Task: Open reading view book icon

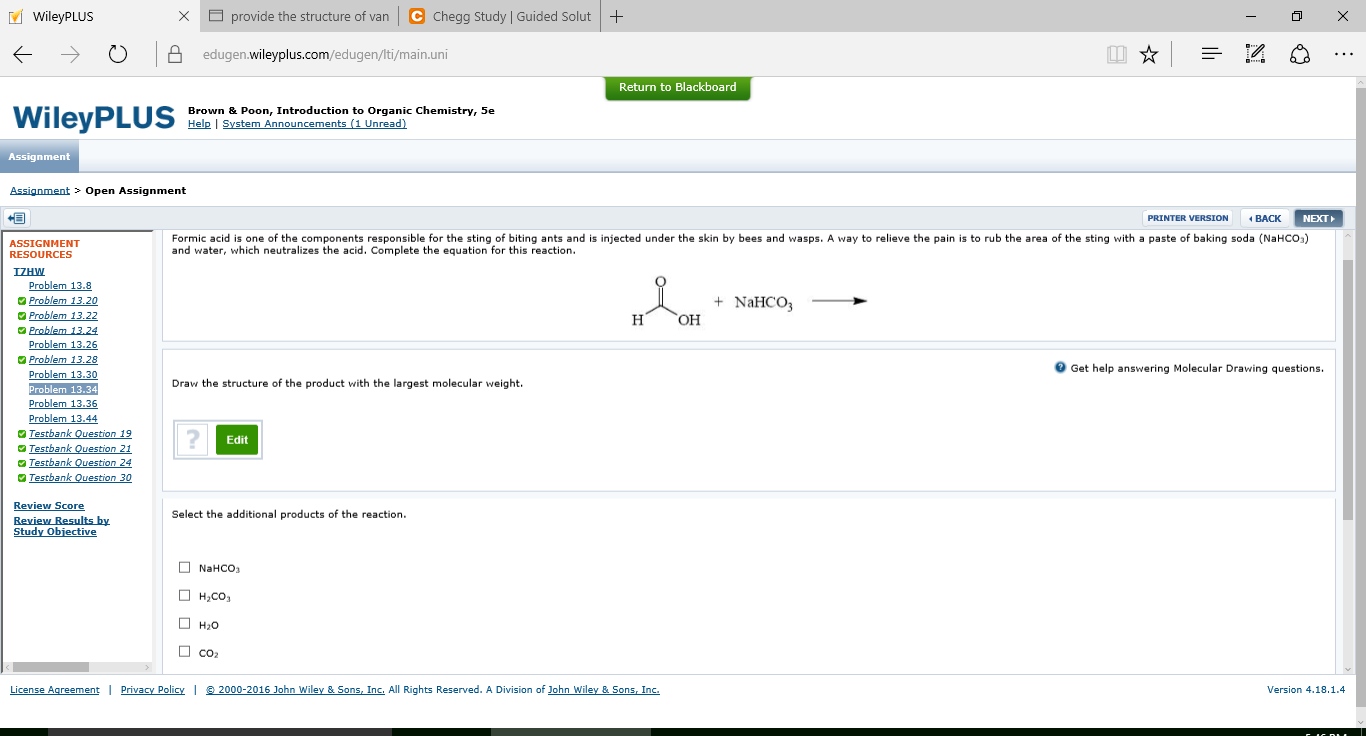Action: pyautogui.click(x=1116, y=55)
